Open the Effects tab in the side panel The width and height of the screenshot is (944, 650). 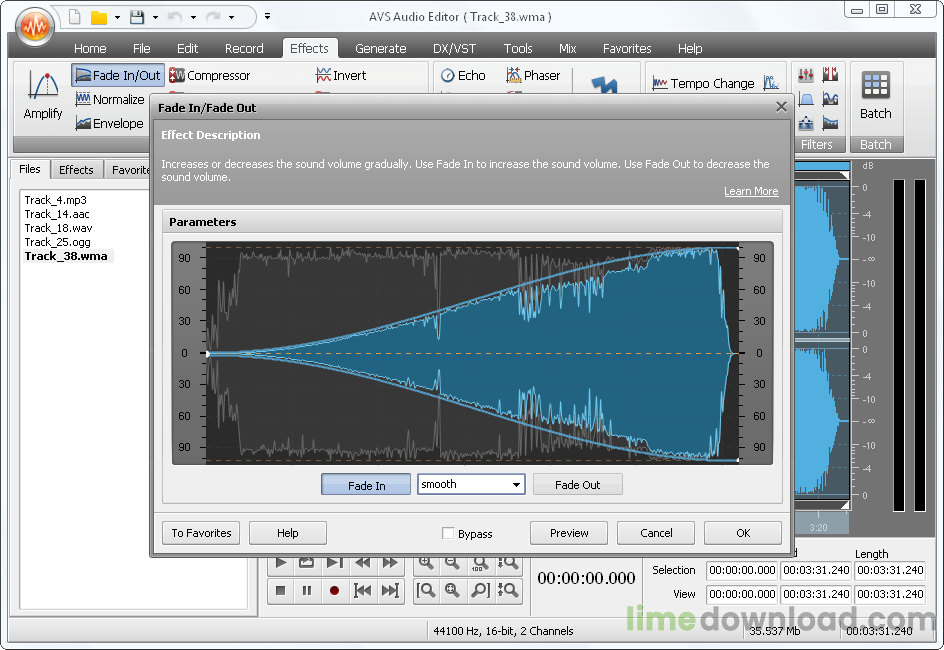(76, 170)
